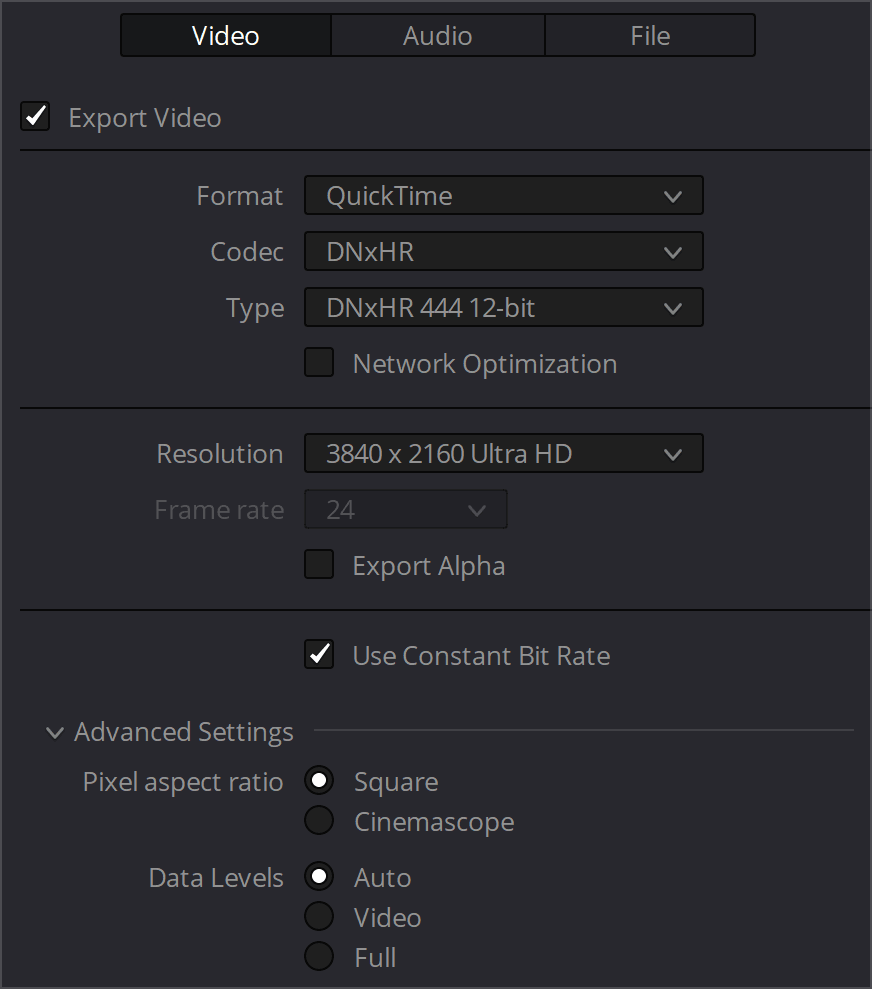The image size is (872, 989).
Task: Collapse the Advanced Settings section chevron
Action: (55, 733)
